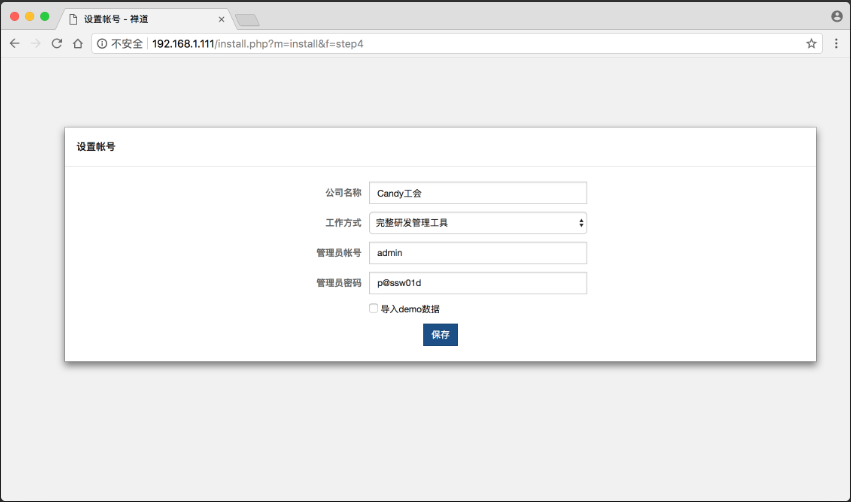Open site info next to 不安全
The width and height of the screenshot is (851, 502).
coord(102,43)
